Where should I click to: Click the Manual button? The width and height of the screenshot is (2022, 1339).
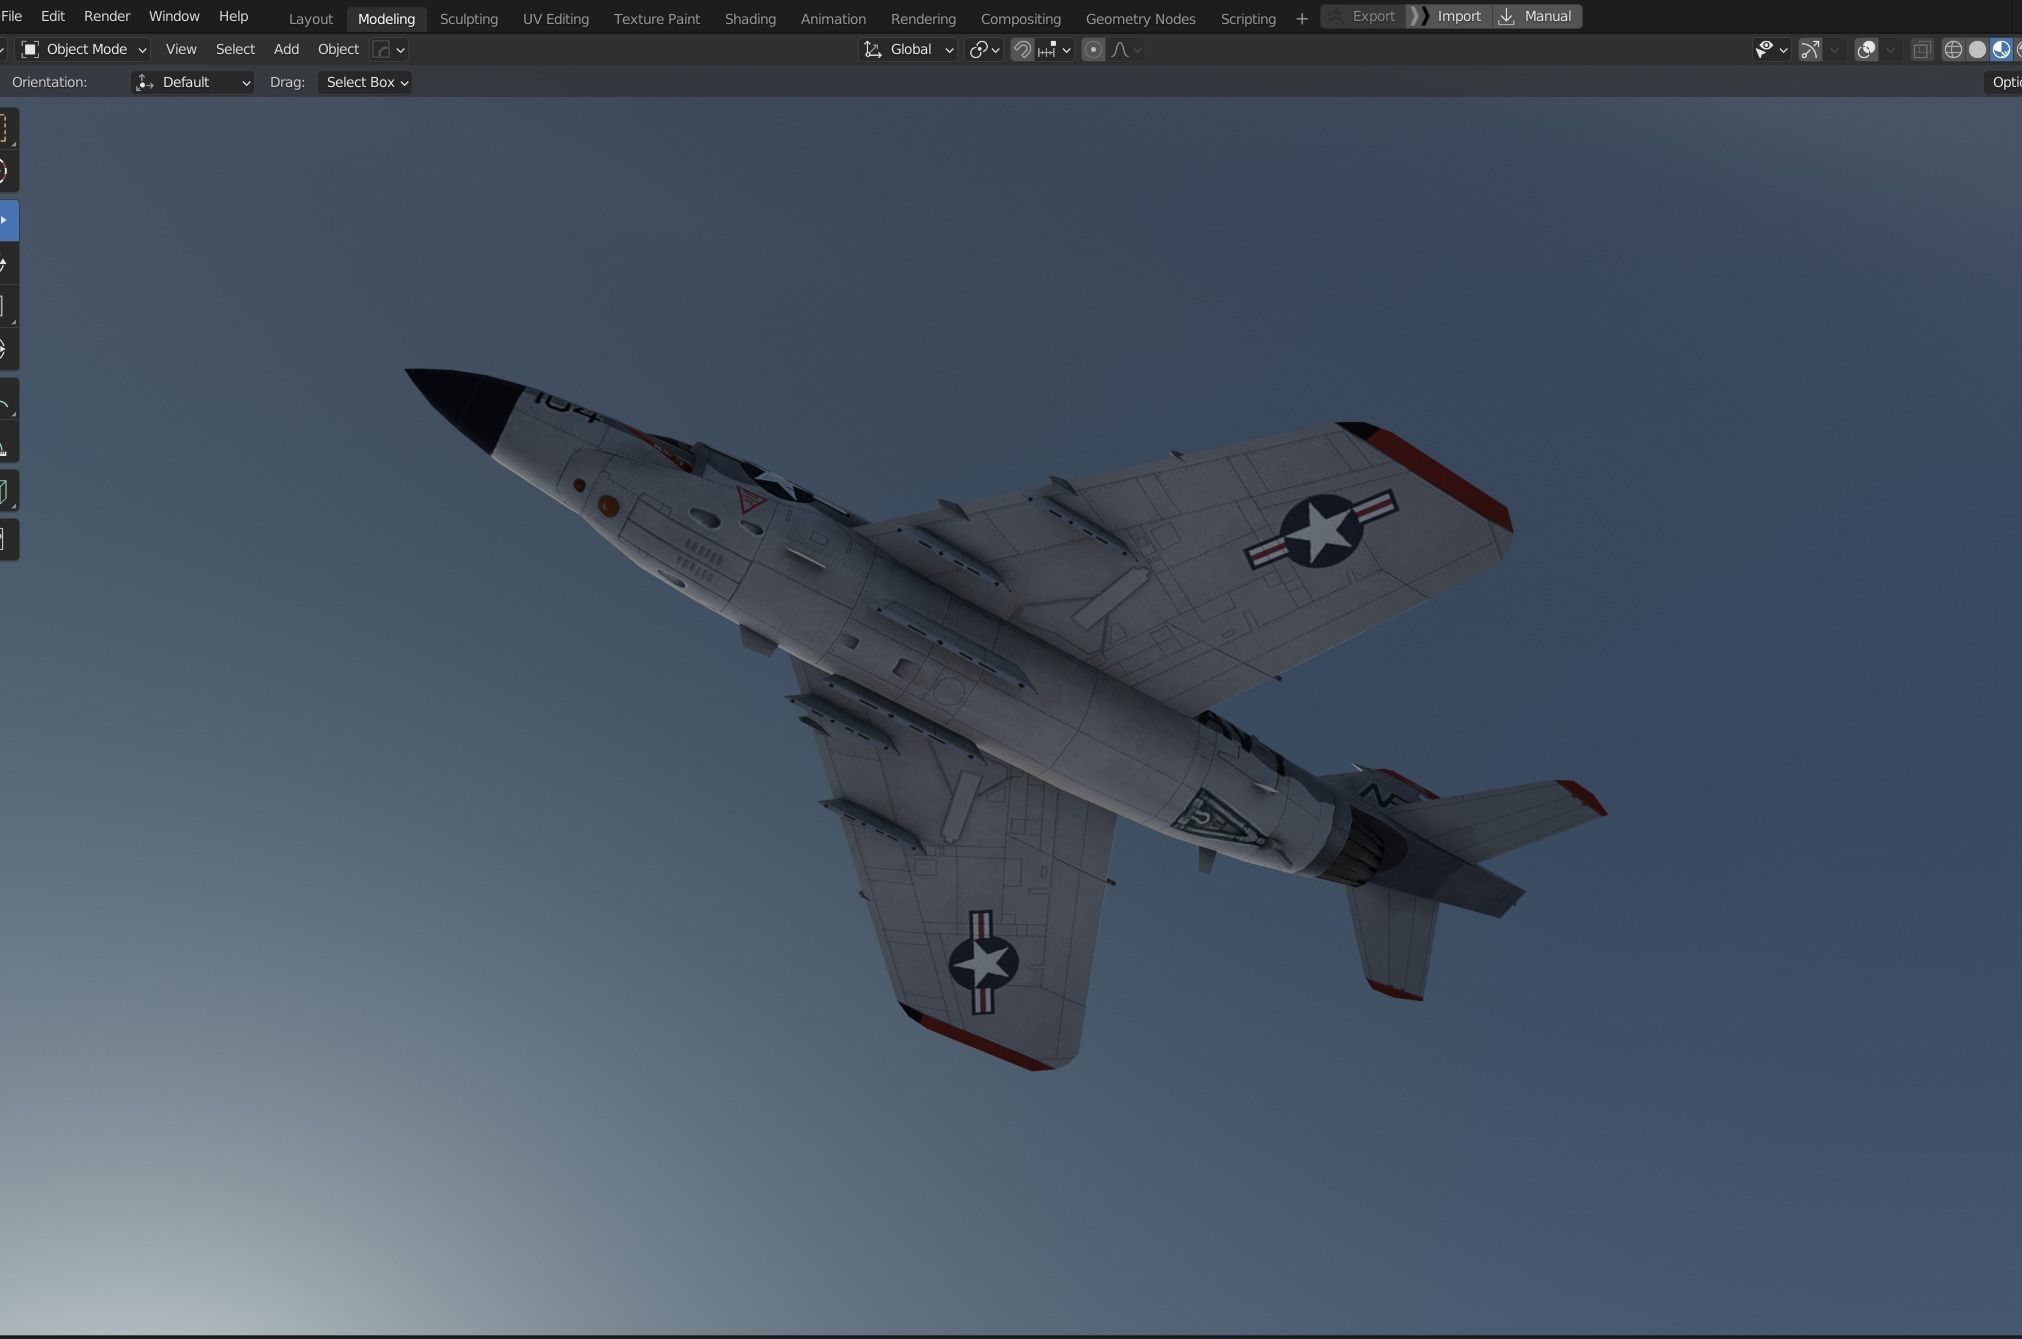click(x=1537, y=16)
